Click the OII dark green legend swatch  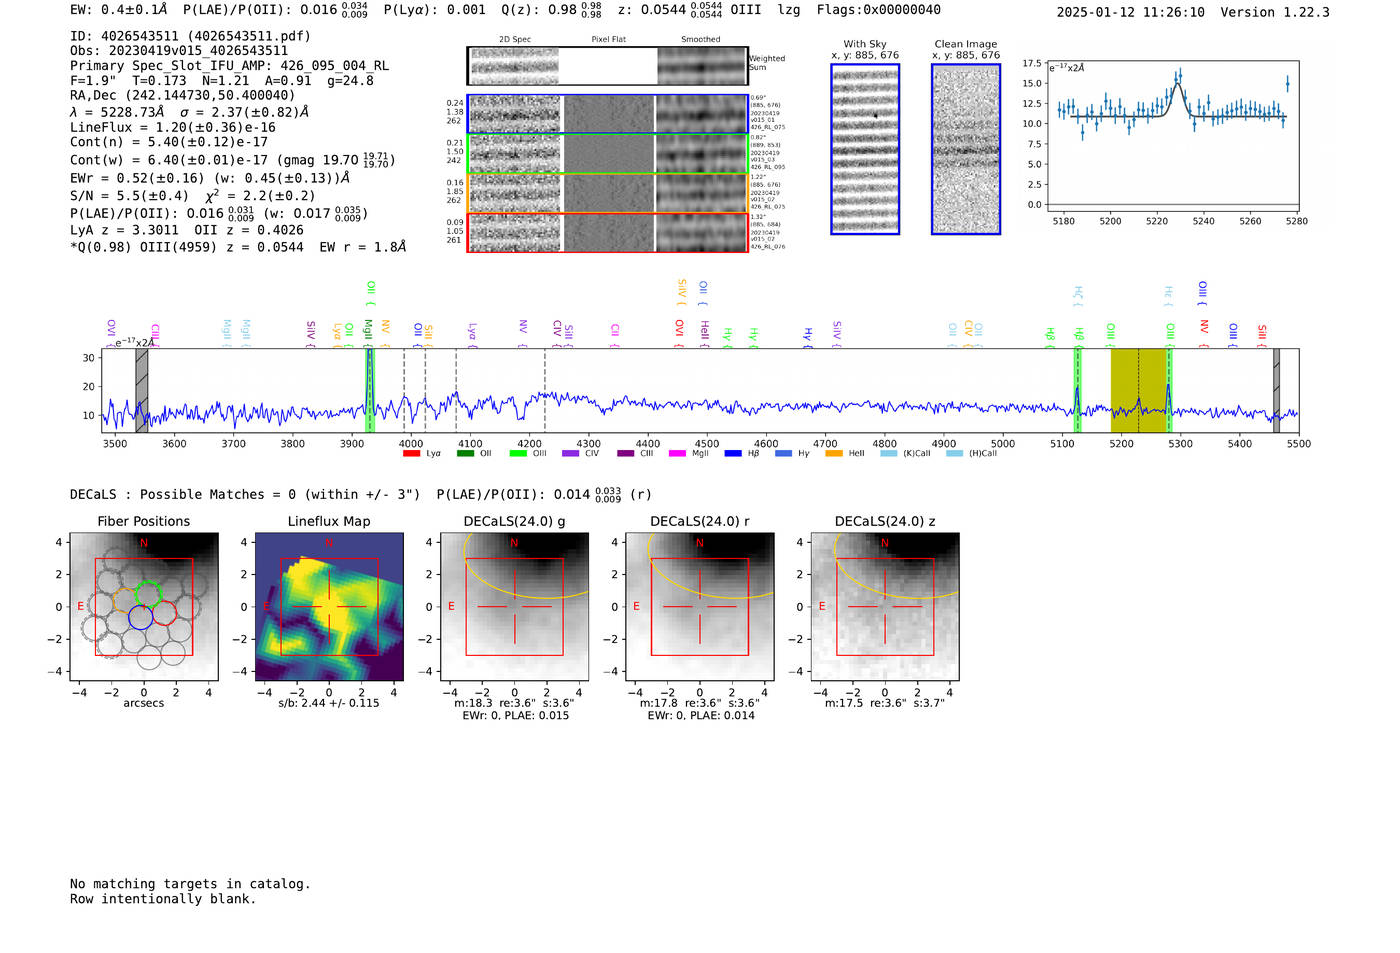click(x=465, y=454)
